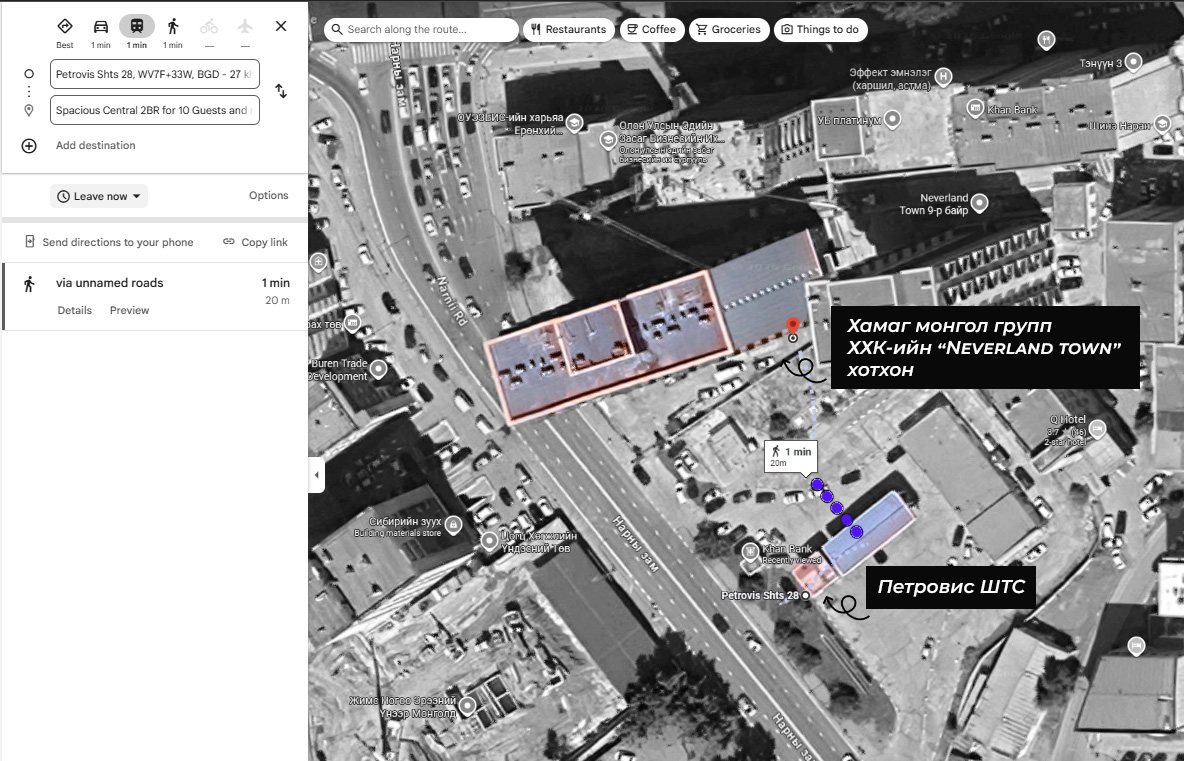Click the red destination pin on map
1184x761 pixels.
(793, 326)
